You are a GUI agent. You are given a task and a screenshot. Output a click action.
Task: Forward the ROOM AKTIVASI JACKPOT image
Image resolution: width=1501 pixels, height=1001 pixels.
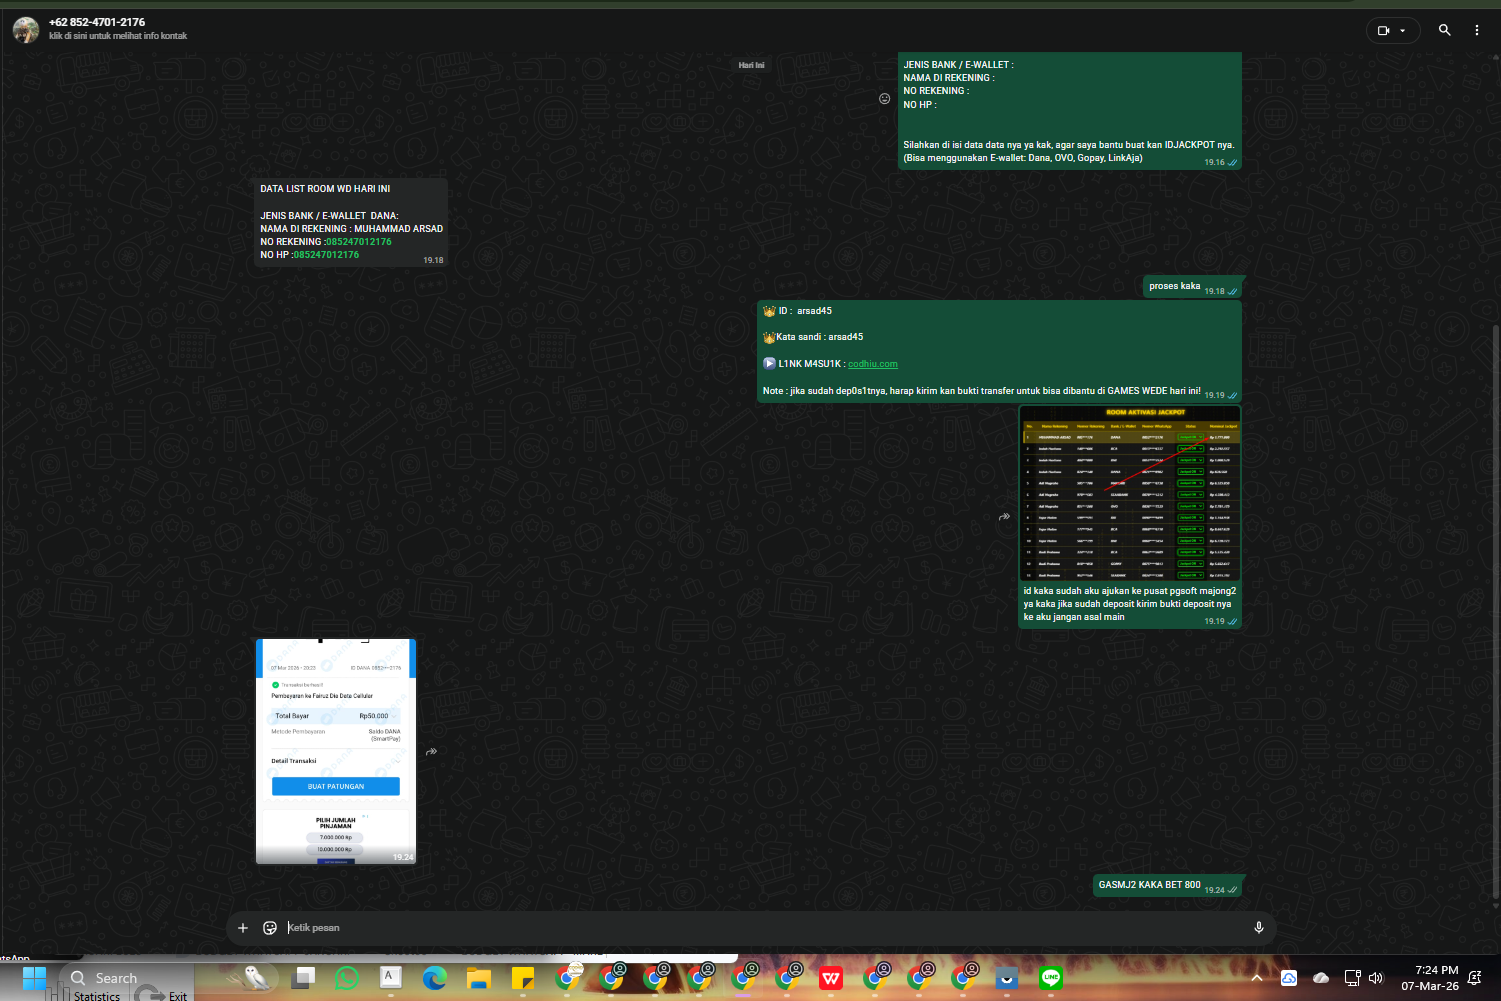point(1004,516)
